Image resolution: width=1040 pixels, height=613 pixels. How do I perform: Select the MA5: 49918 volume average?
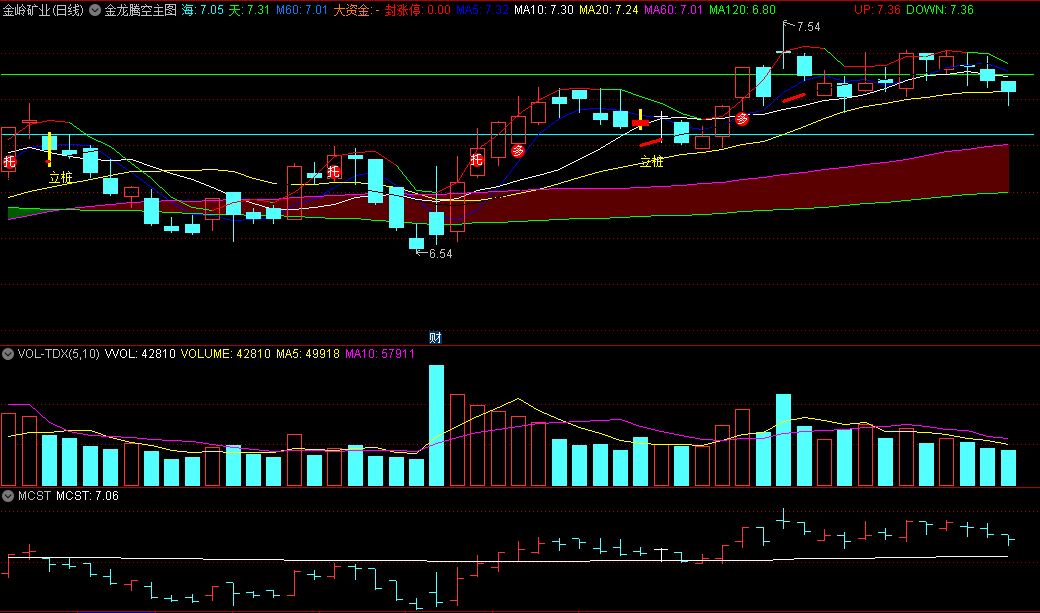click(x=308, y=354)
